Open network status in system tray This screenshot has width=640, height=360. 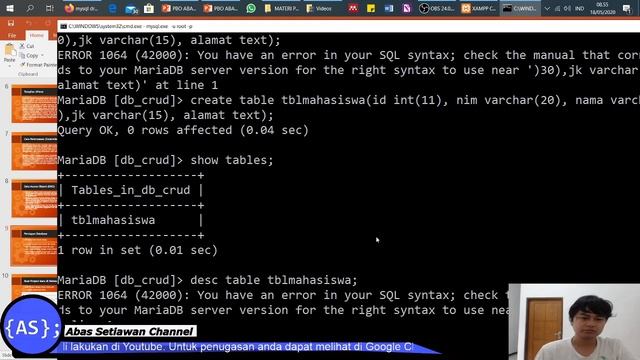pyautogui.click(x=558, y=8)
